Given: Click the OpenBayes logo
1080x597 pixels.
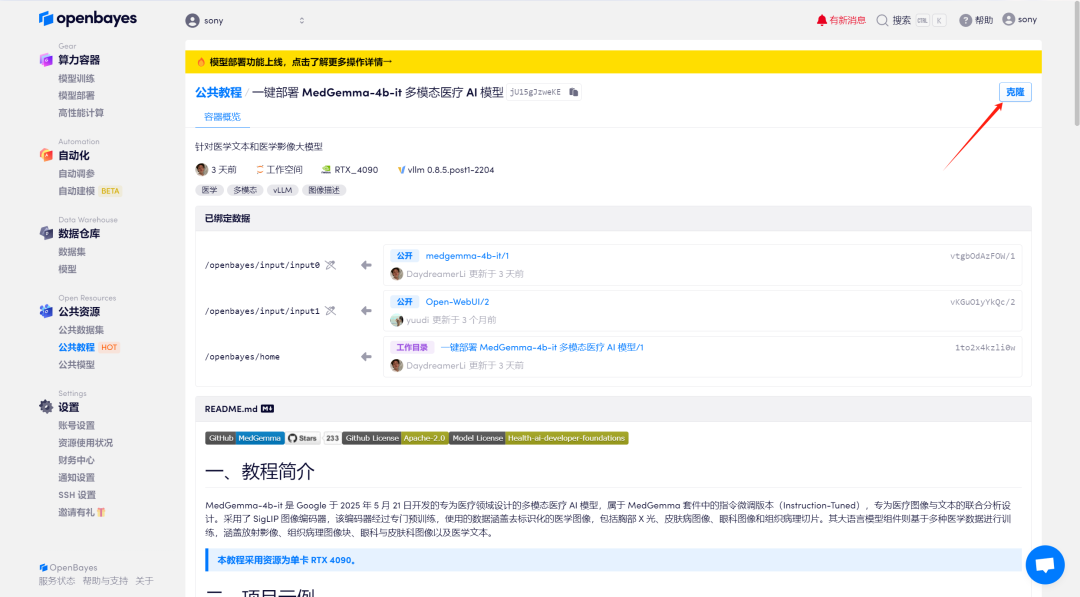Looking at the screenshot, I should 87,19.
